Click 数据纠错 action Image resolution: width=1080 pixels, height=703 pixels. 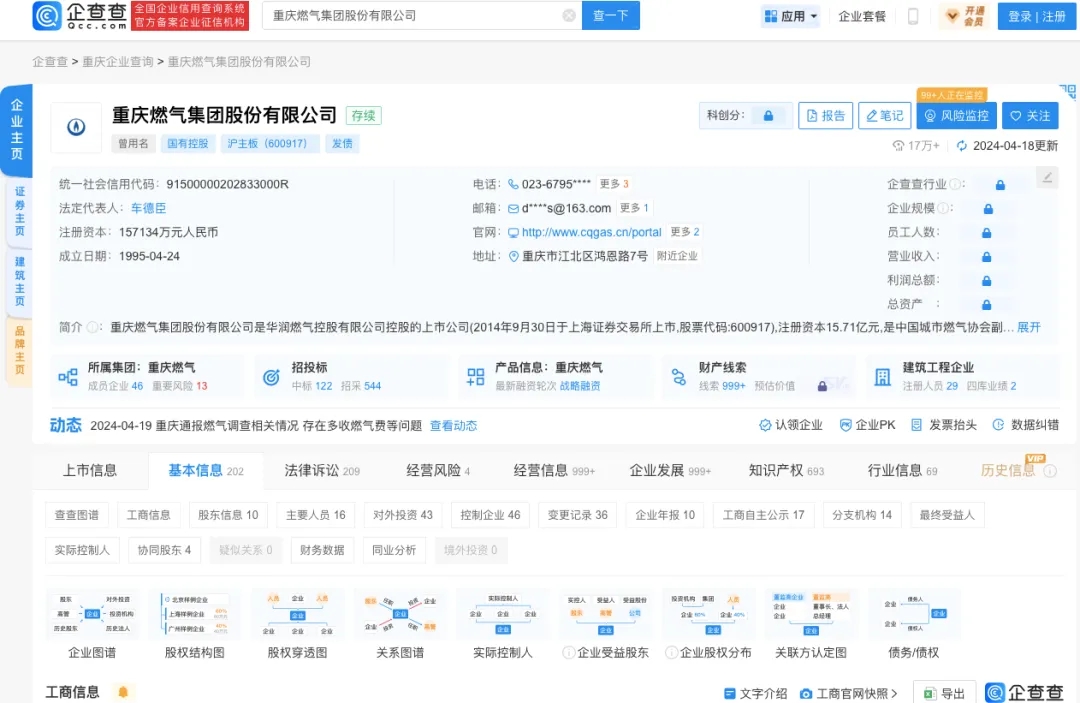(1026, 426)
